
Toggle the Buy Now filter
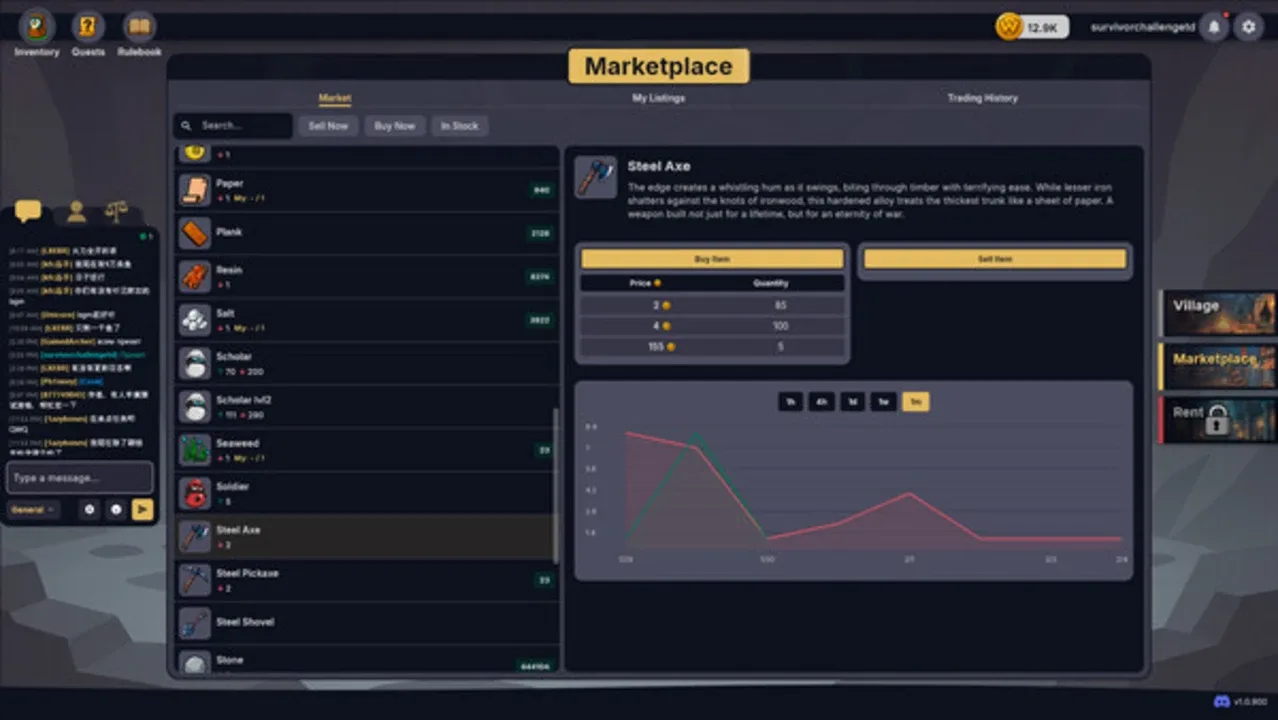394,126
